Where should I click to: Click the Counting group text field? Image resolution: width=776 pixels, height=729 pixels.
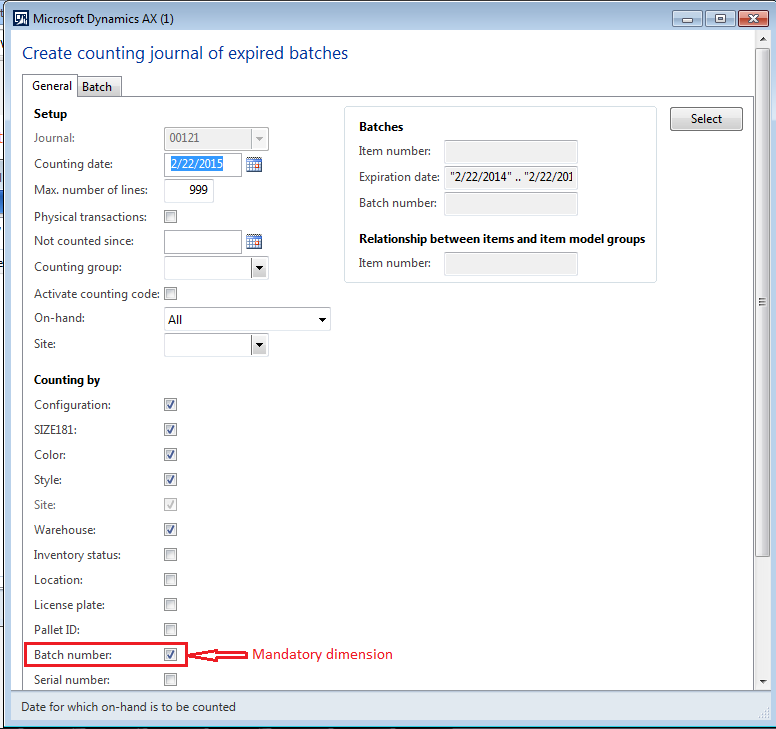point(208,268)
